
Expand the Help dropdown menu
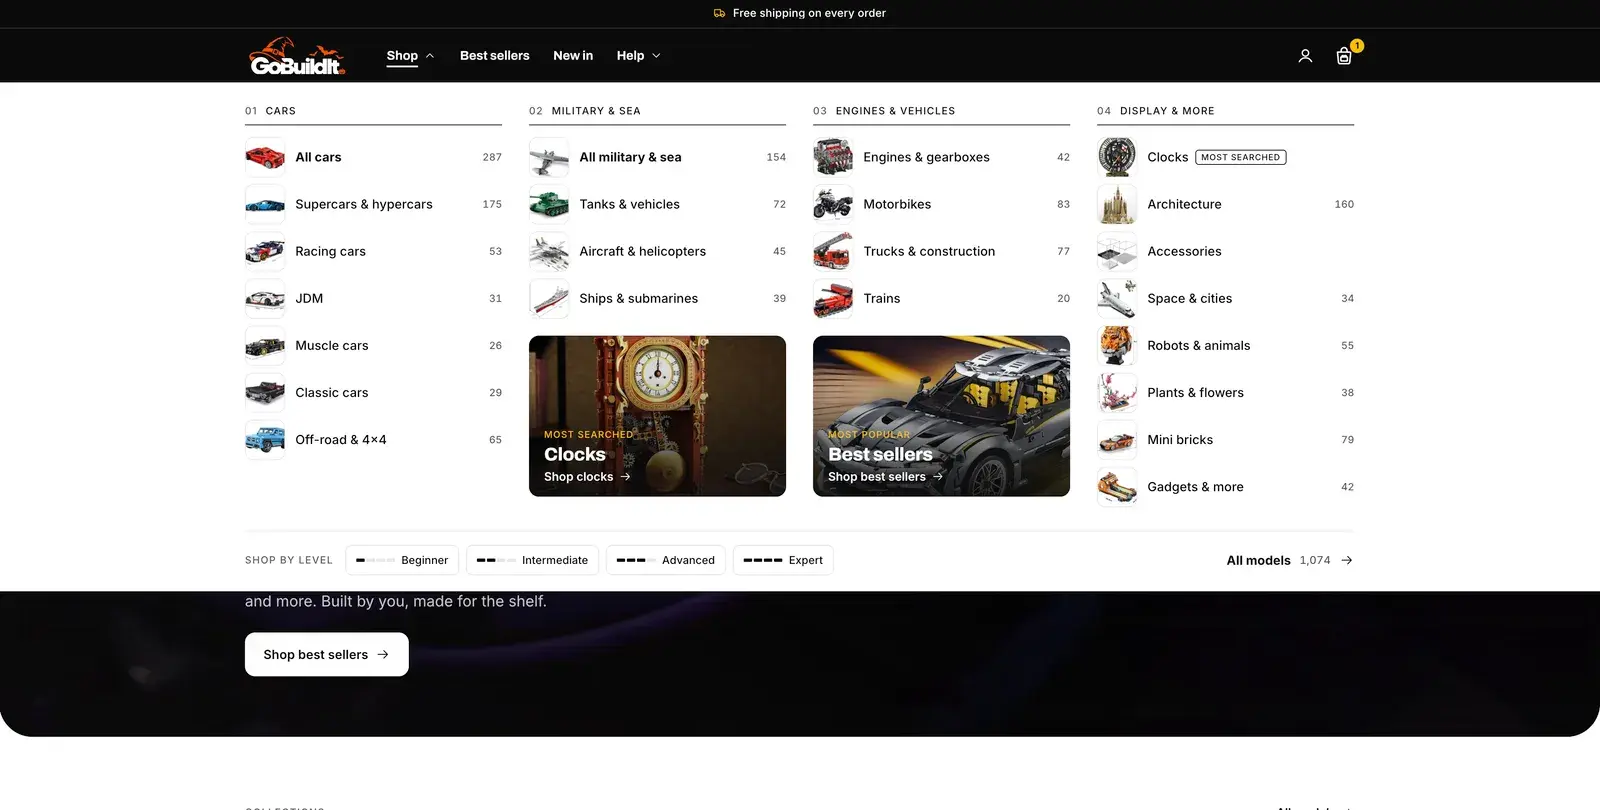pos(638,56)
